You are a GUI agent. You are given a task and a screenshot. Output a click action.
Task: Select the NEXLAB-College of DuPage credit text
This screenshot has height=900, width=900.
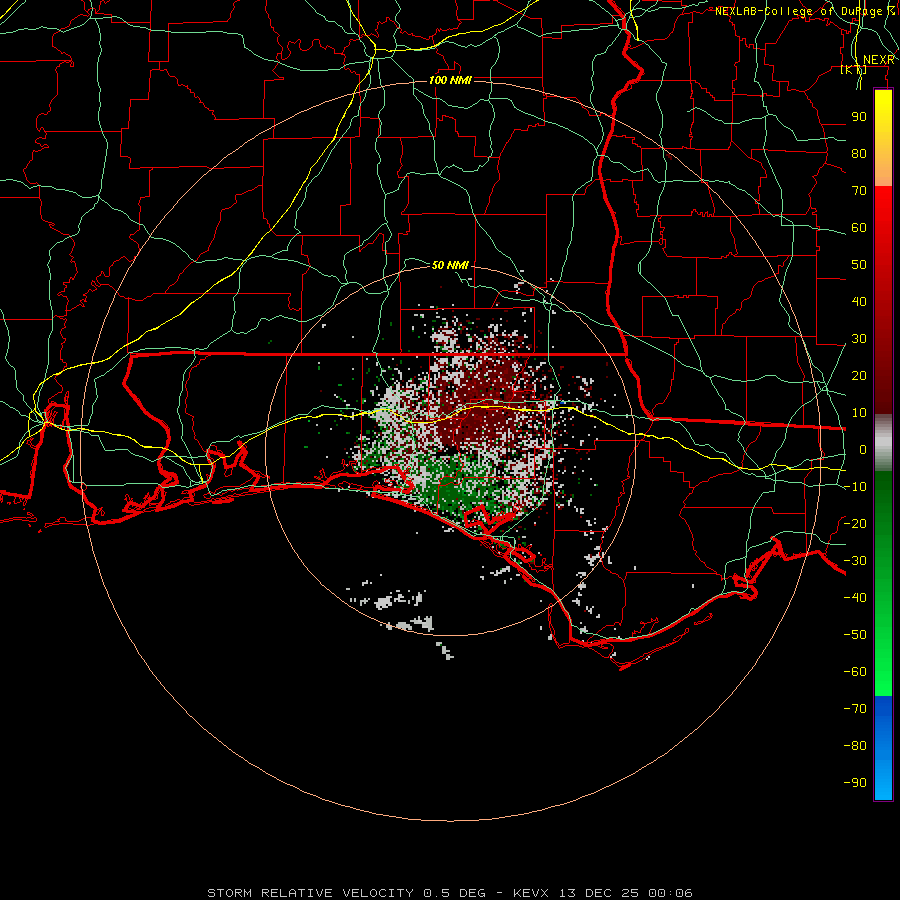pyautogui.click(x=806, y=11)
